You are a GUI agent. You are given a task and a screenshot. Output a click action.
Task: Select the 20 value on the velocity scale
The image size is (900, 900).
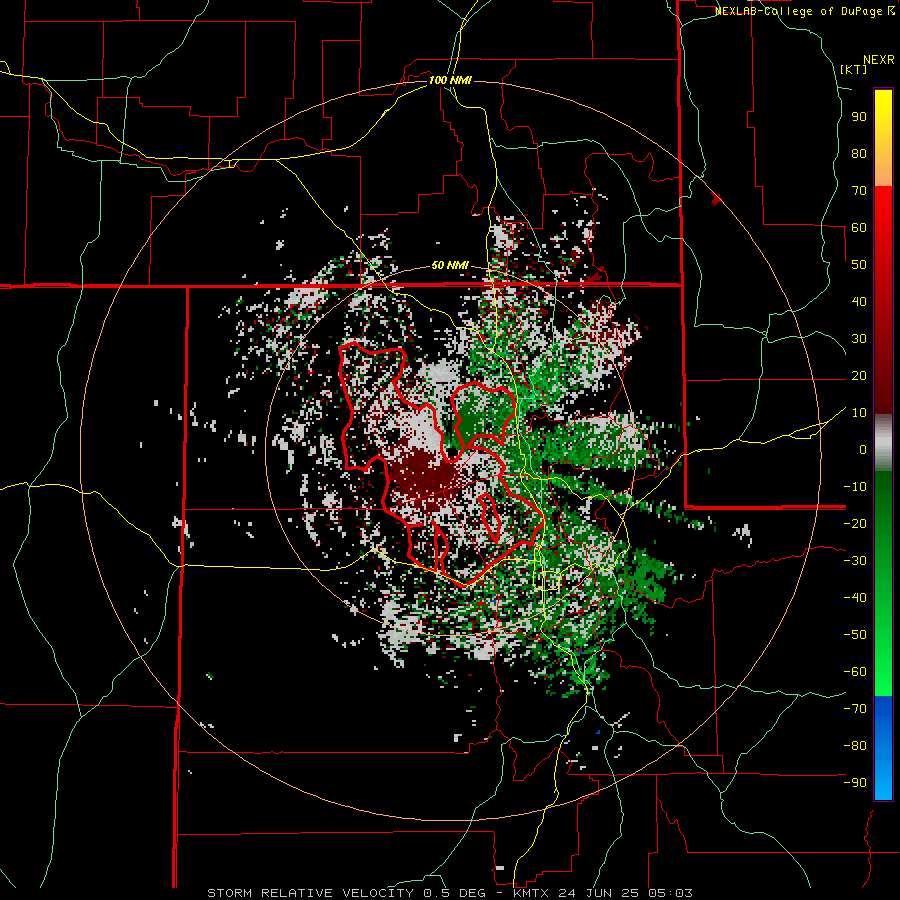point(859,375)
